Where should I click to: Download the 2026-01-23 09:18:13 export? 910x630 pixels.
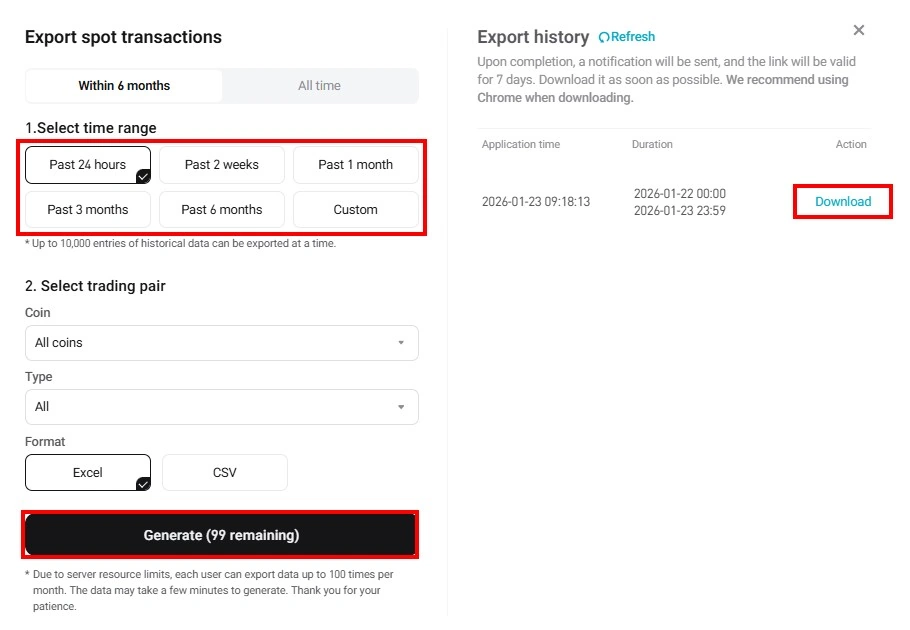pyautogui.click(x=843, y=201)
